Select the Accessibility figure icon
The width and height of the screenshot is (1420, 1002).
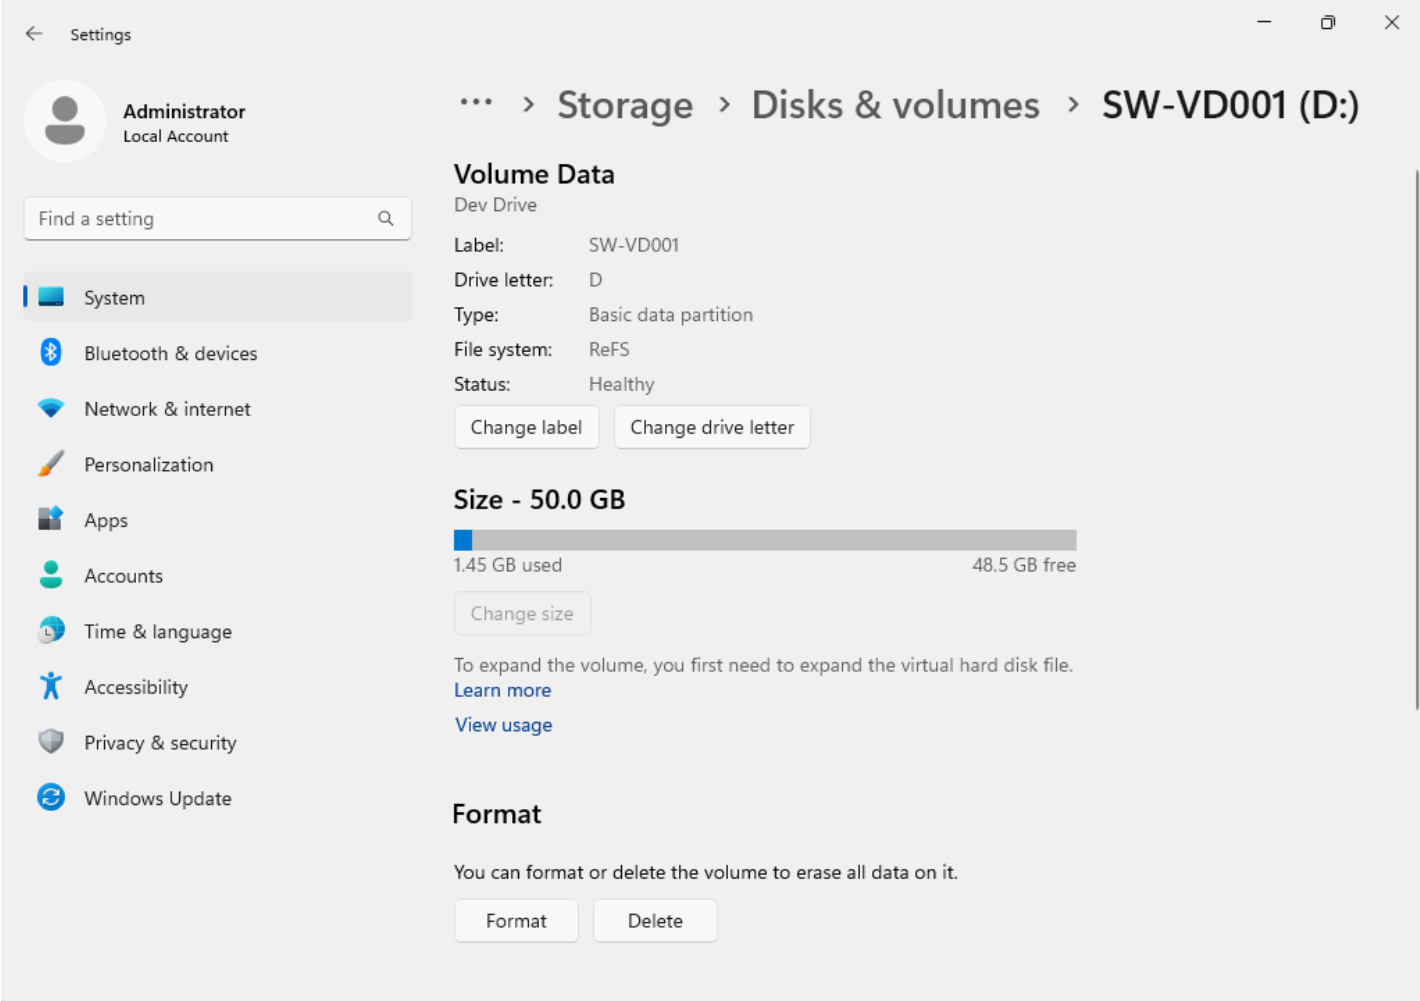[x=51, y=687]
